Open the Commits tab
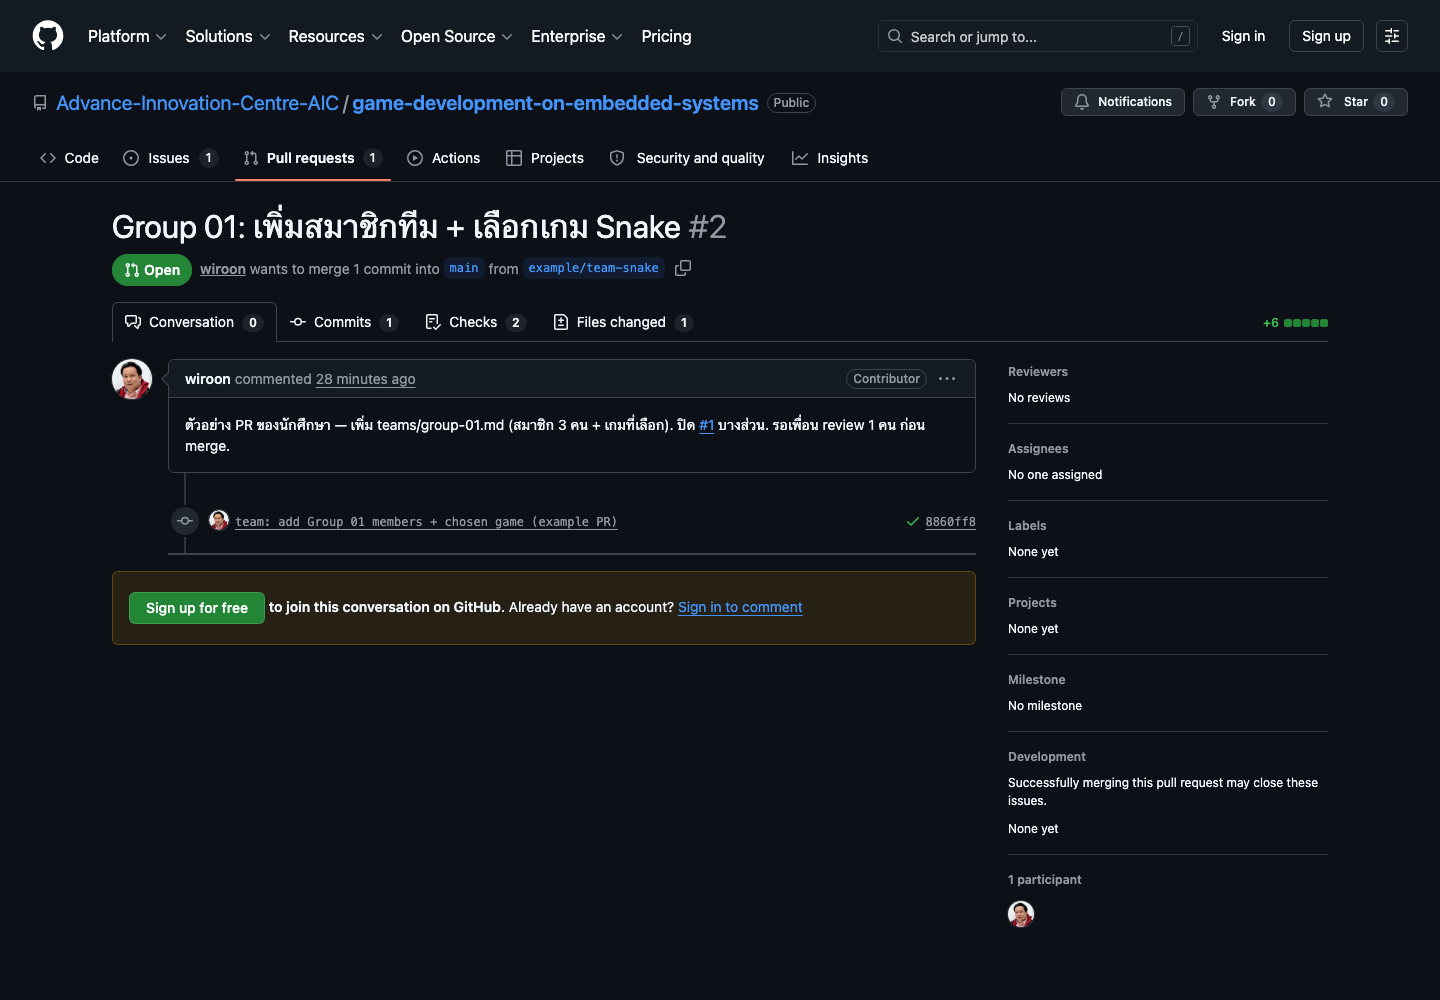Viewport: 1440px width, 1000px height. pos(344,322)
